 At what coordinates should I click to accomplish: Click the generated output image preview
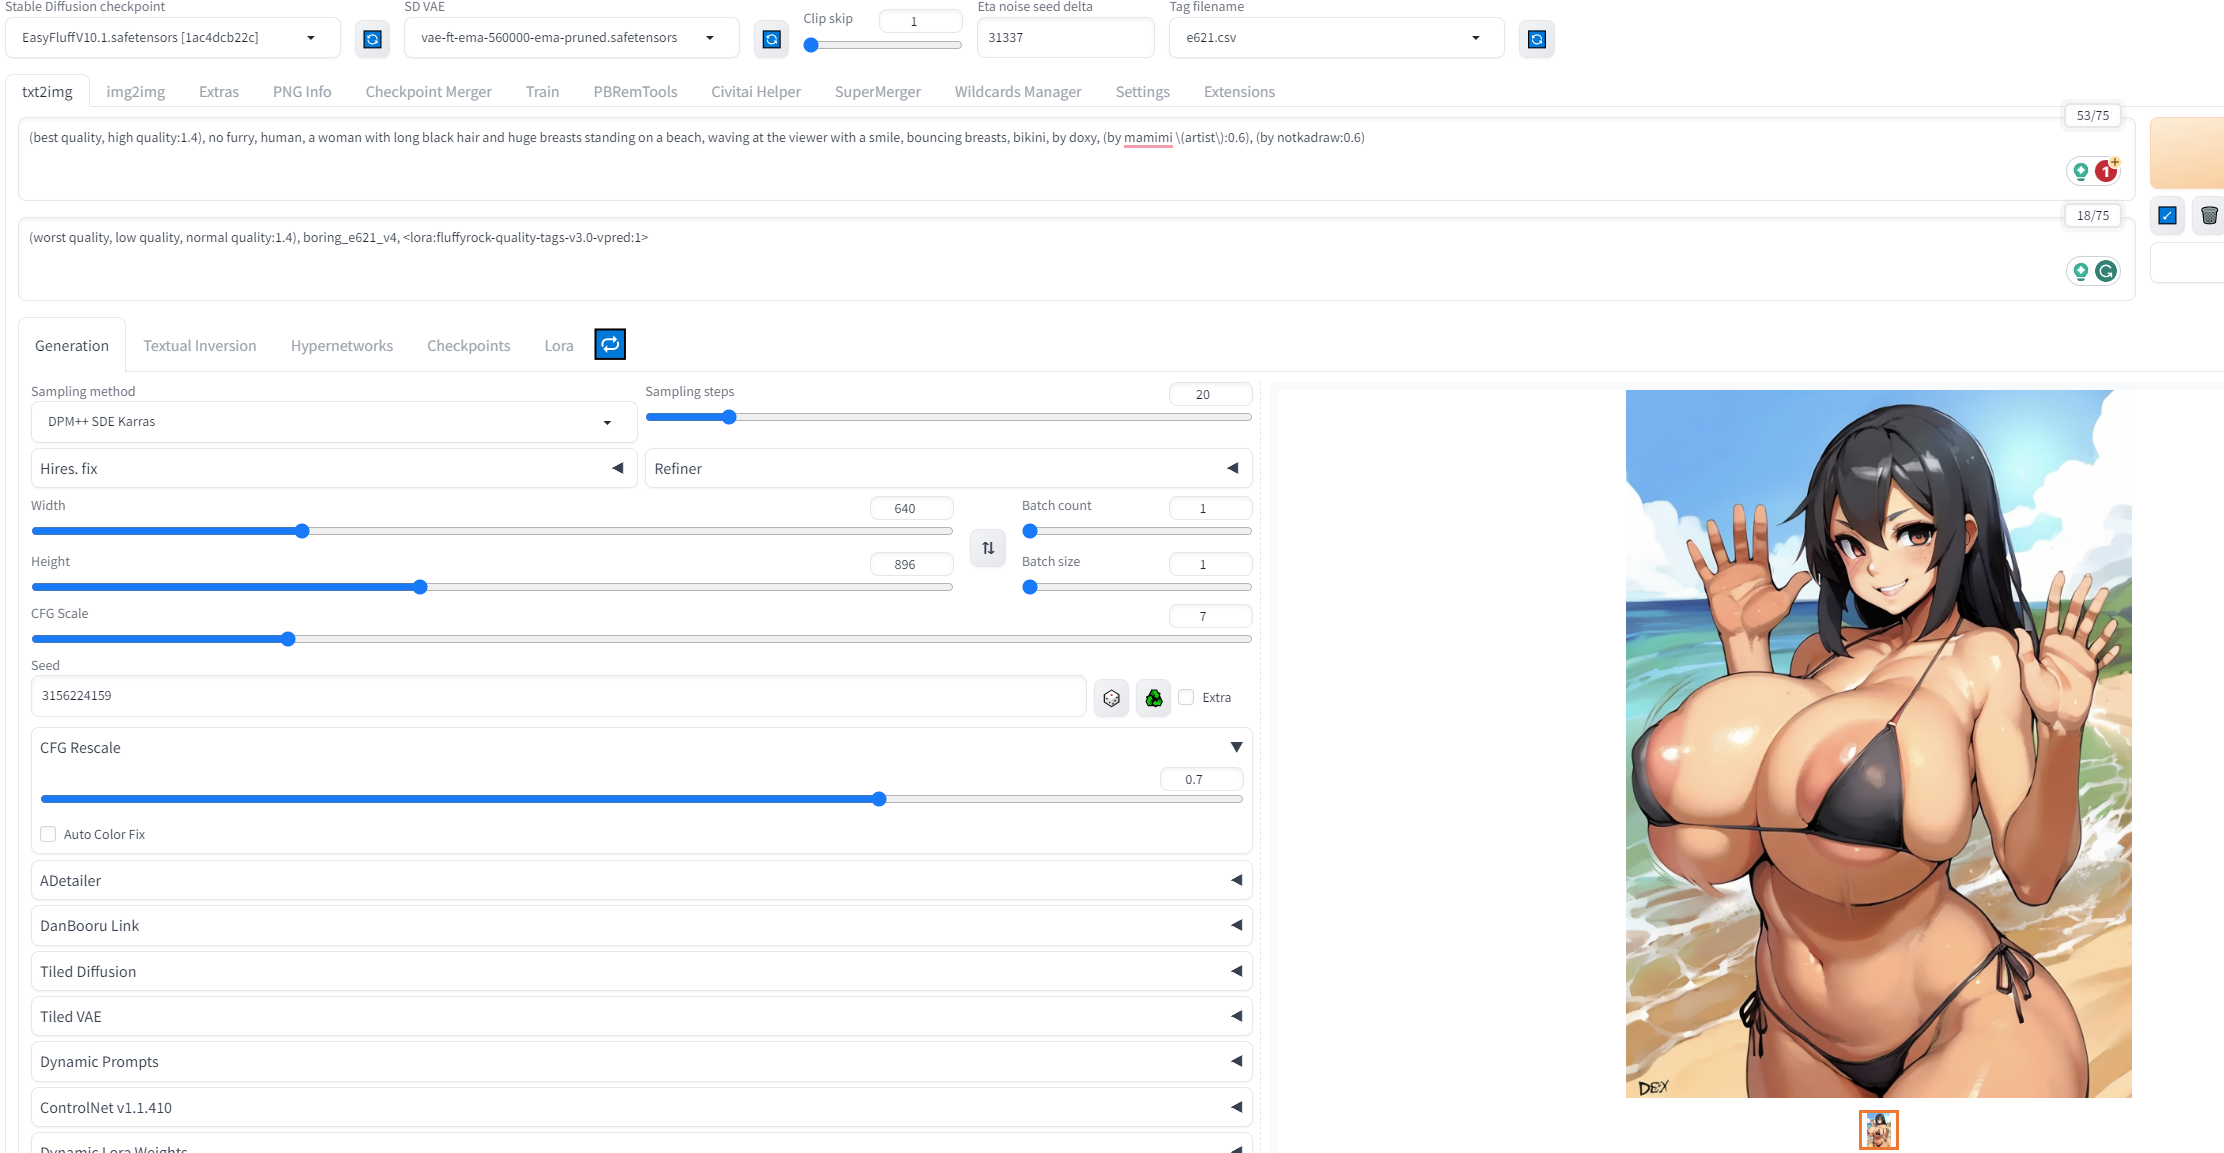1879,744
